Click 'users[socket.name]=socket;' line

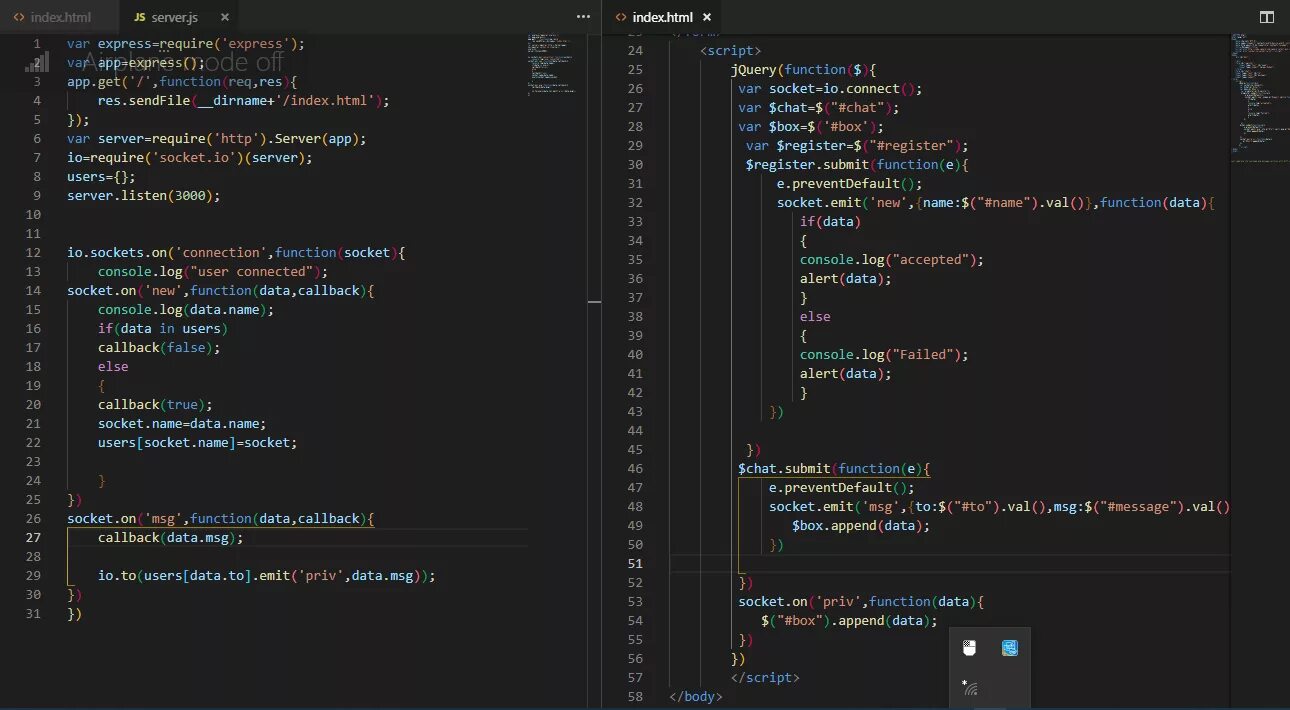[x=197, y=442]
